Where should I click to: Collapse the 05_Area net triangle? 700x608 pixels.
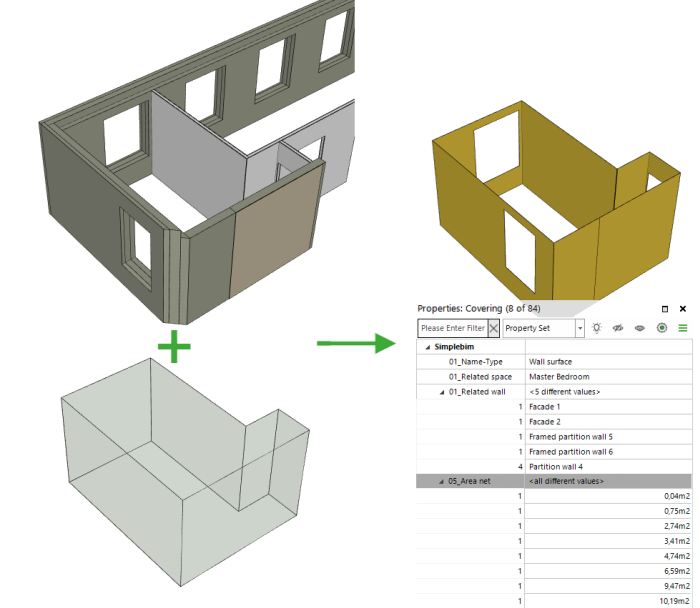(441, 482)
